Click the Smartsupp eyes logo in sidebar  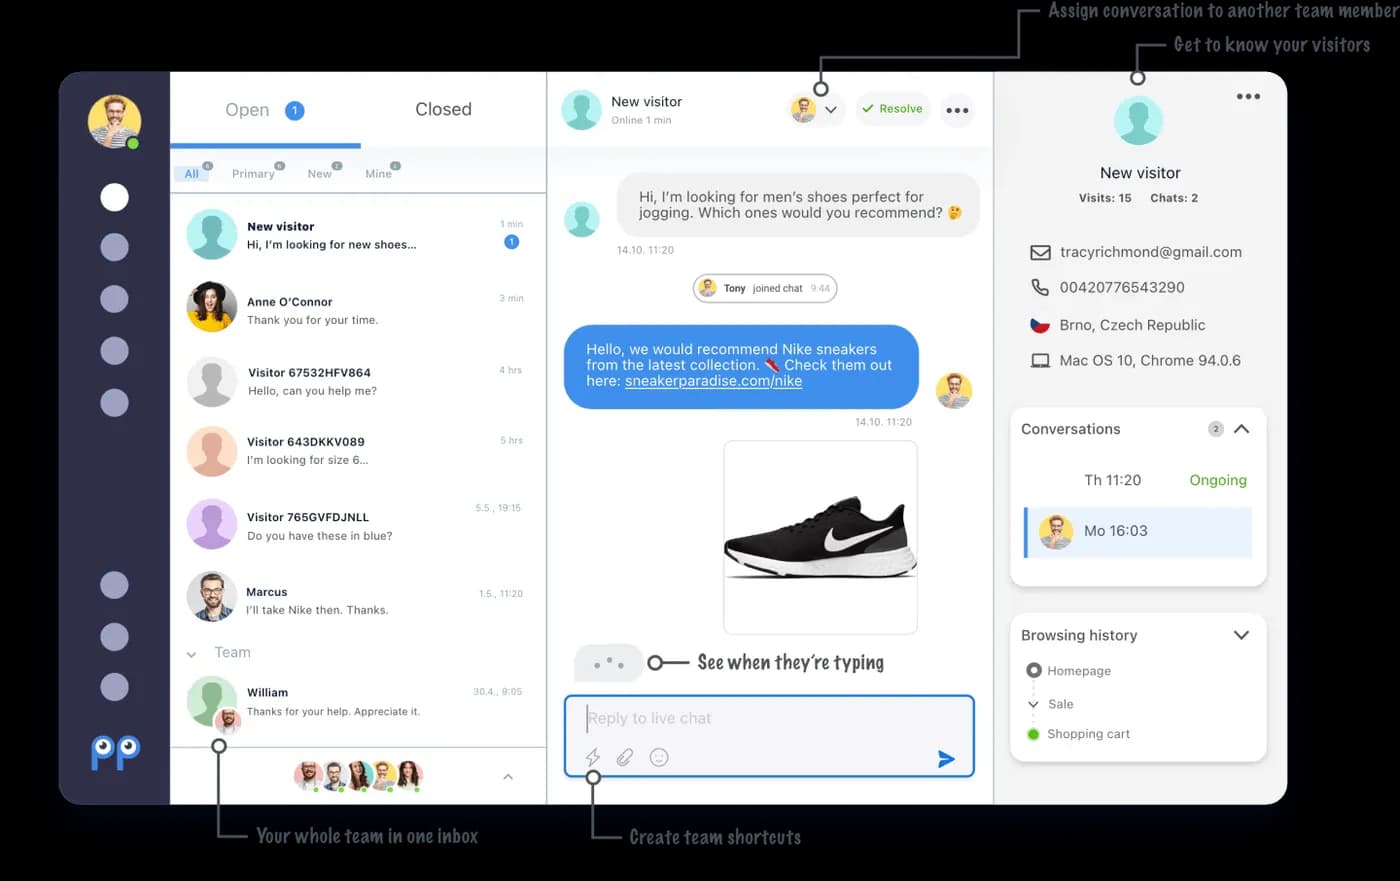(115, 752)
